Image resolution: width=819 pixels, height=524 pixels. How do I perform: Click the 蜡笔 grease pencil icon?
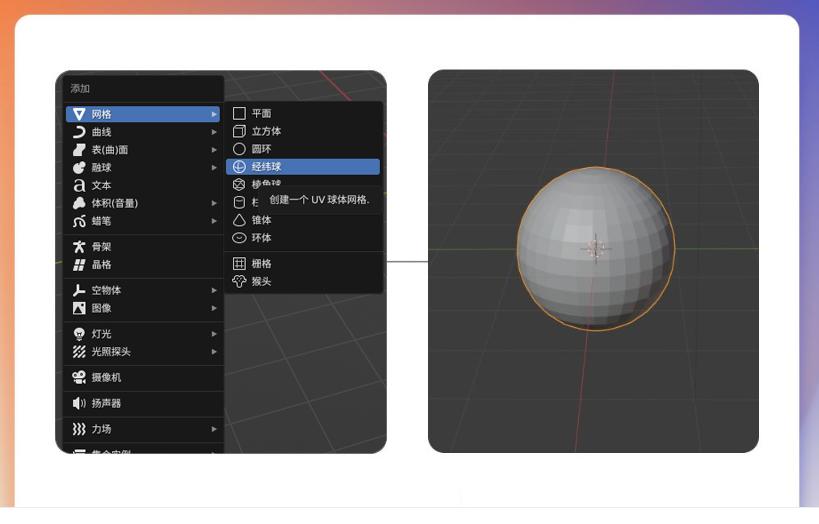coord(79,221)
